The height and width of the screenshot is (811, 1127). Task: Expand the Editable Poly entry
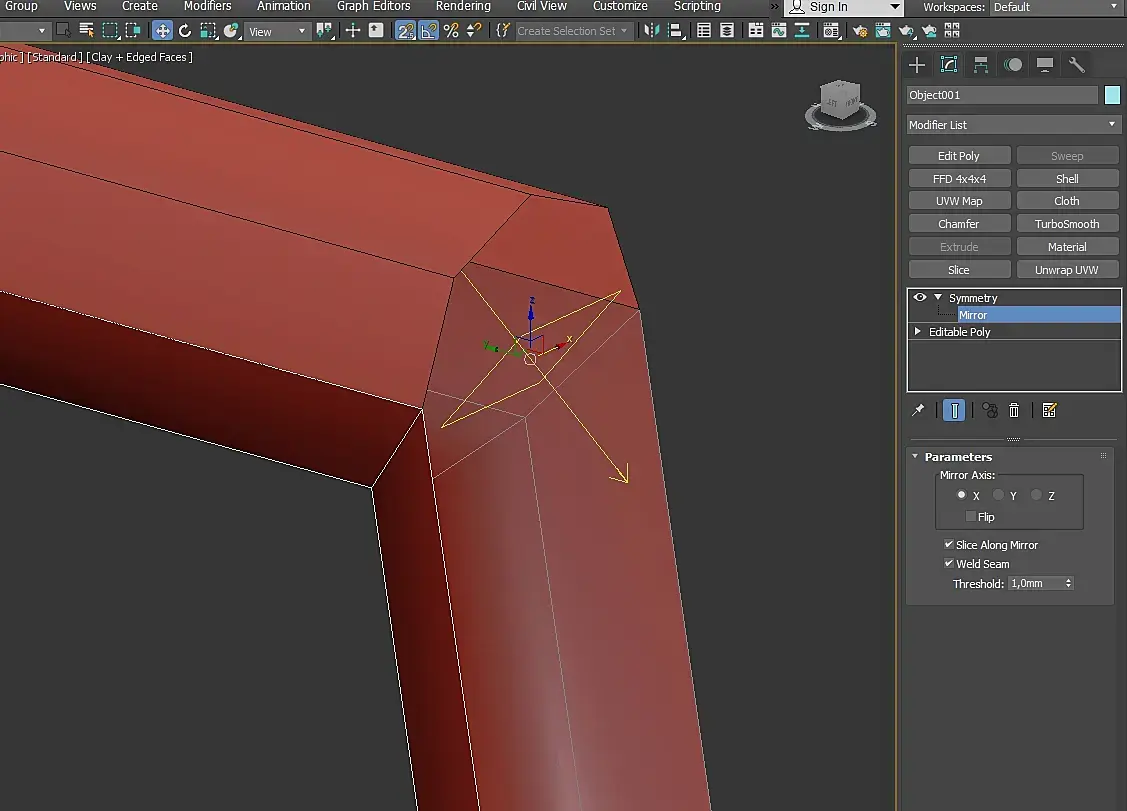(x=918, y=331)
